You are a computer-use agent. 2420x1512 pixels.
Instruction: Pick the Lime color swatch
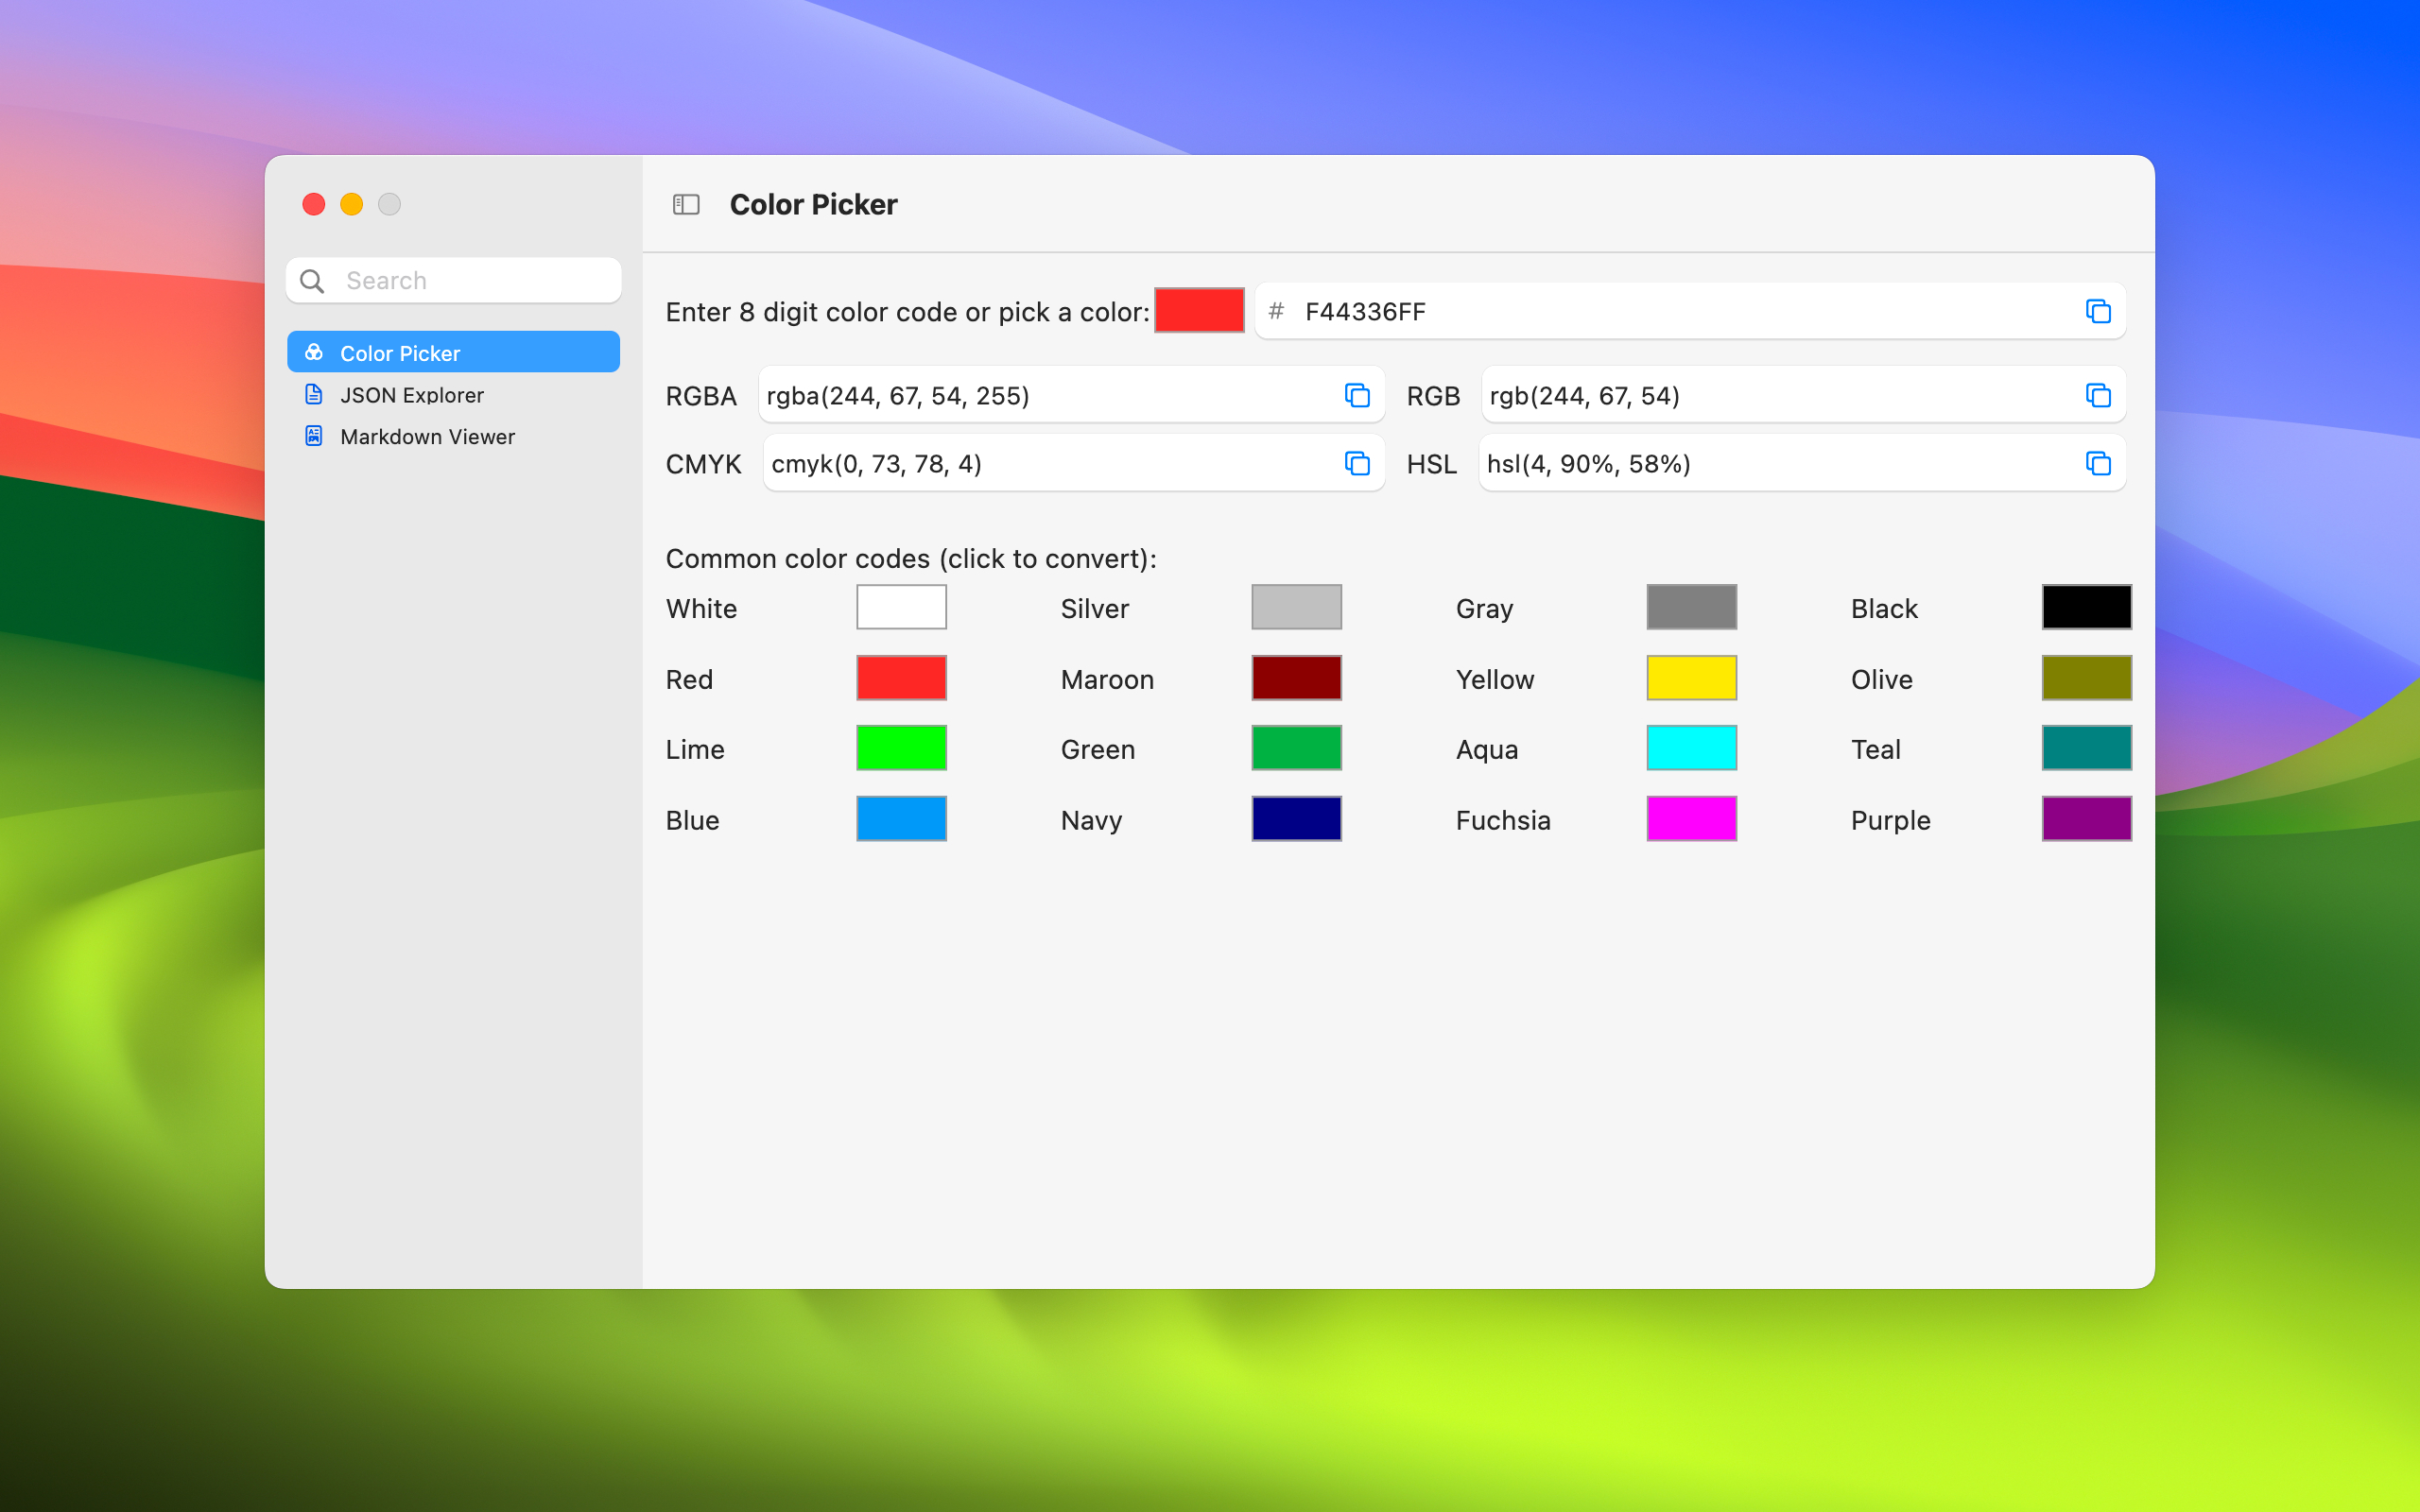point(901,748)
